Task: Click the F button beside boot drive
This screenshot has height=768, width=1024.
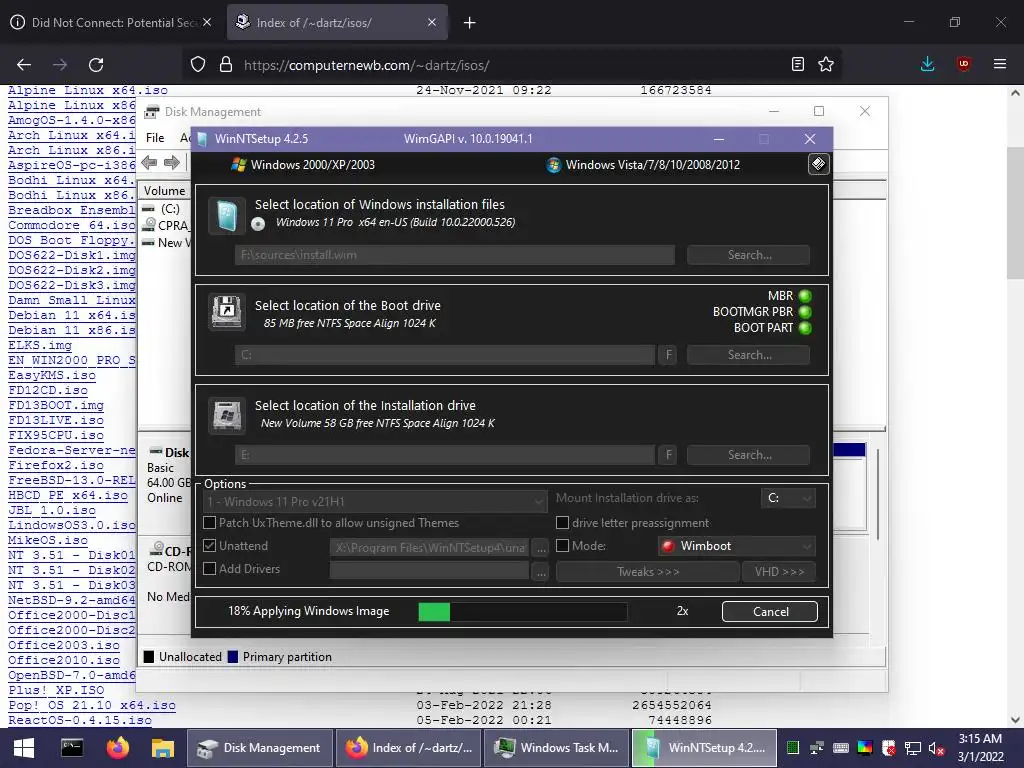Action: pos(667,355)
